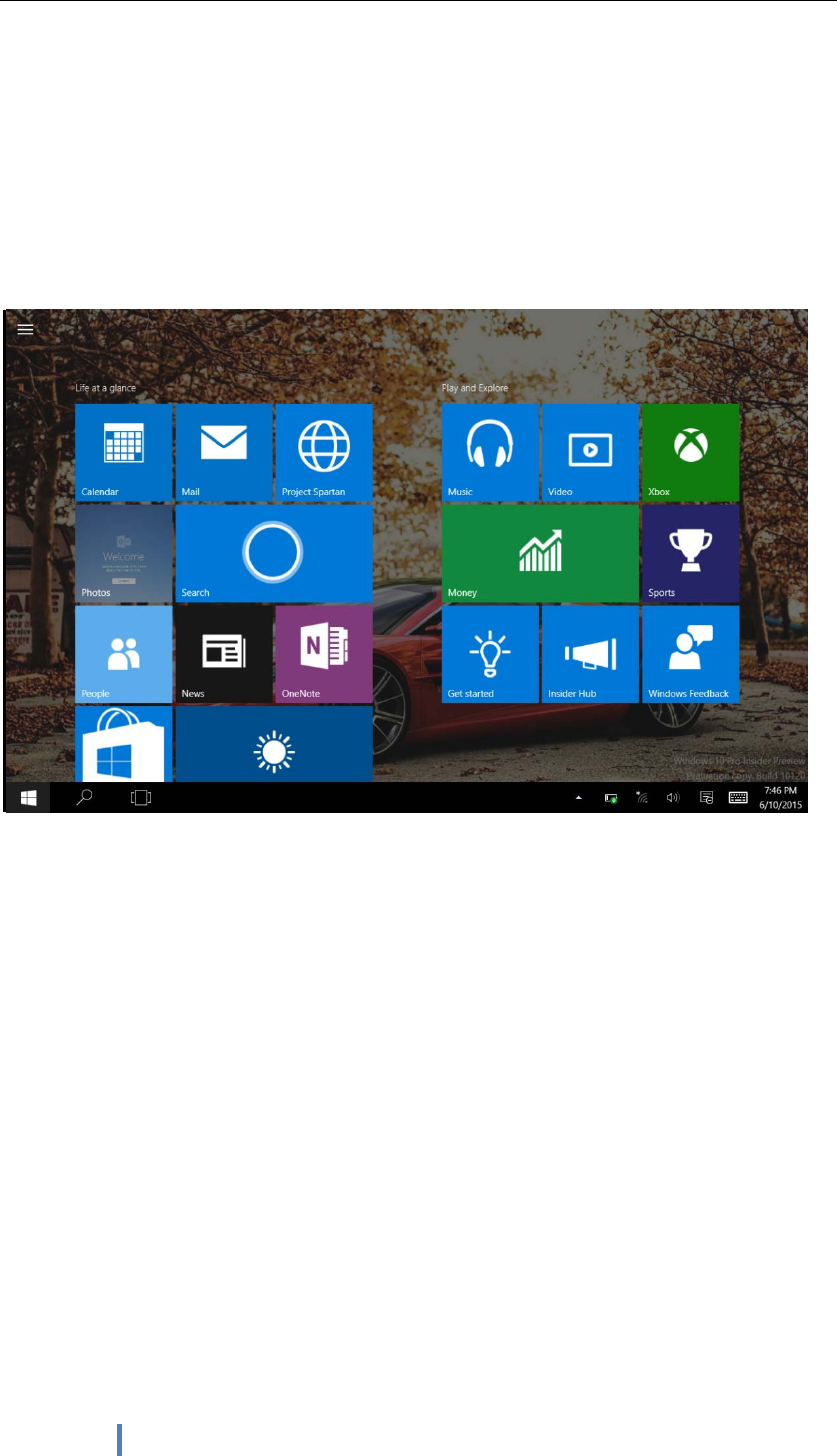
Task: Click the Windows Start button on taskbar
Action: (29, 797)
